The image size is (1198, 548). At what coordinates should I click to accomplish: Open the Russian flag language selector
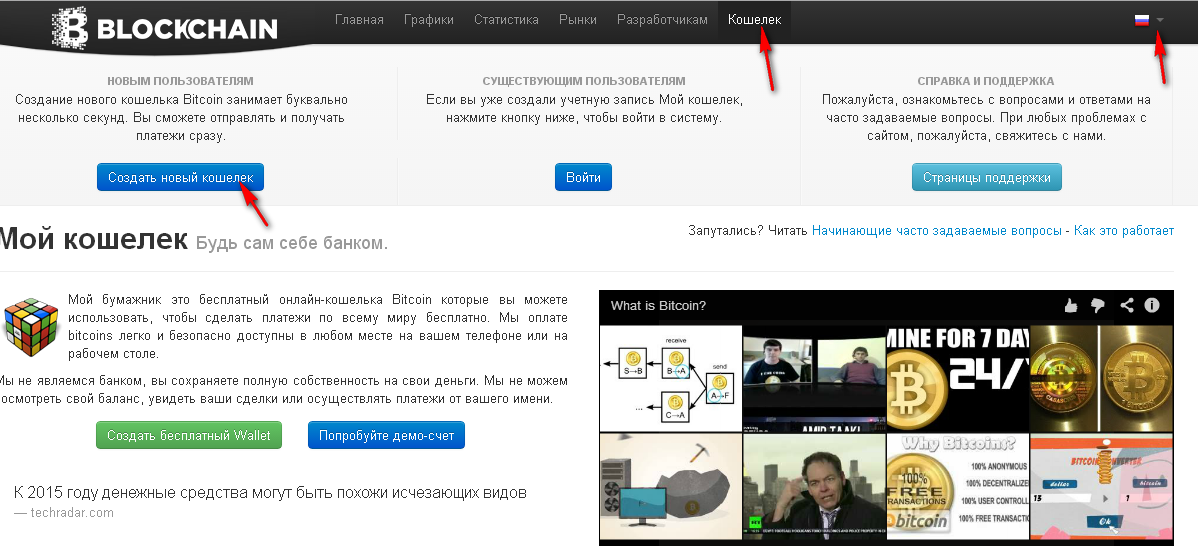pyautogui.click(x=1148, y=21)
